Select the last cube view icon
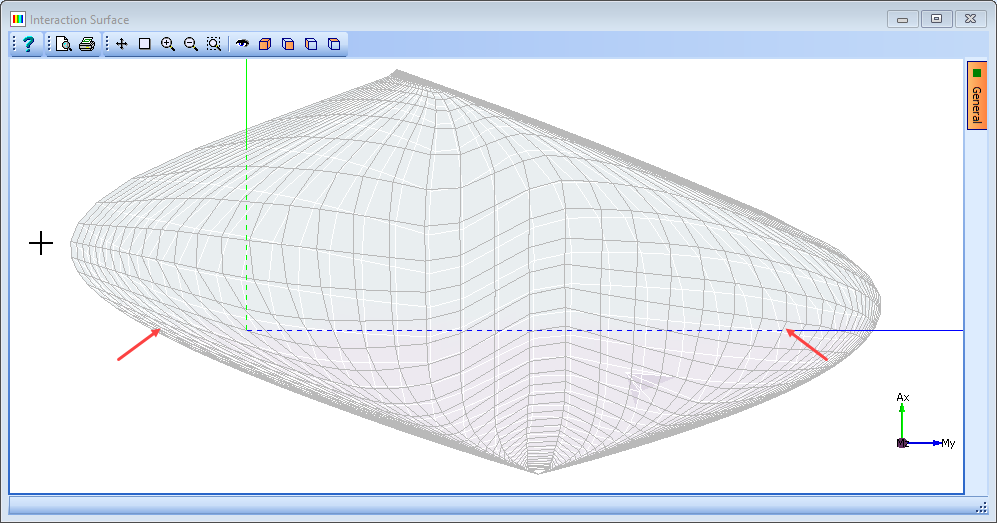The image size is (997, 523). [334, 44]
